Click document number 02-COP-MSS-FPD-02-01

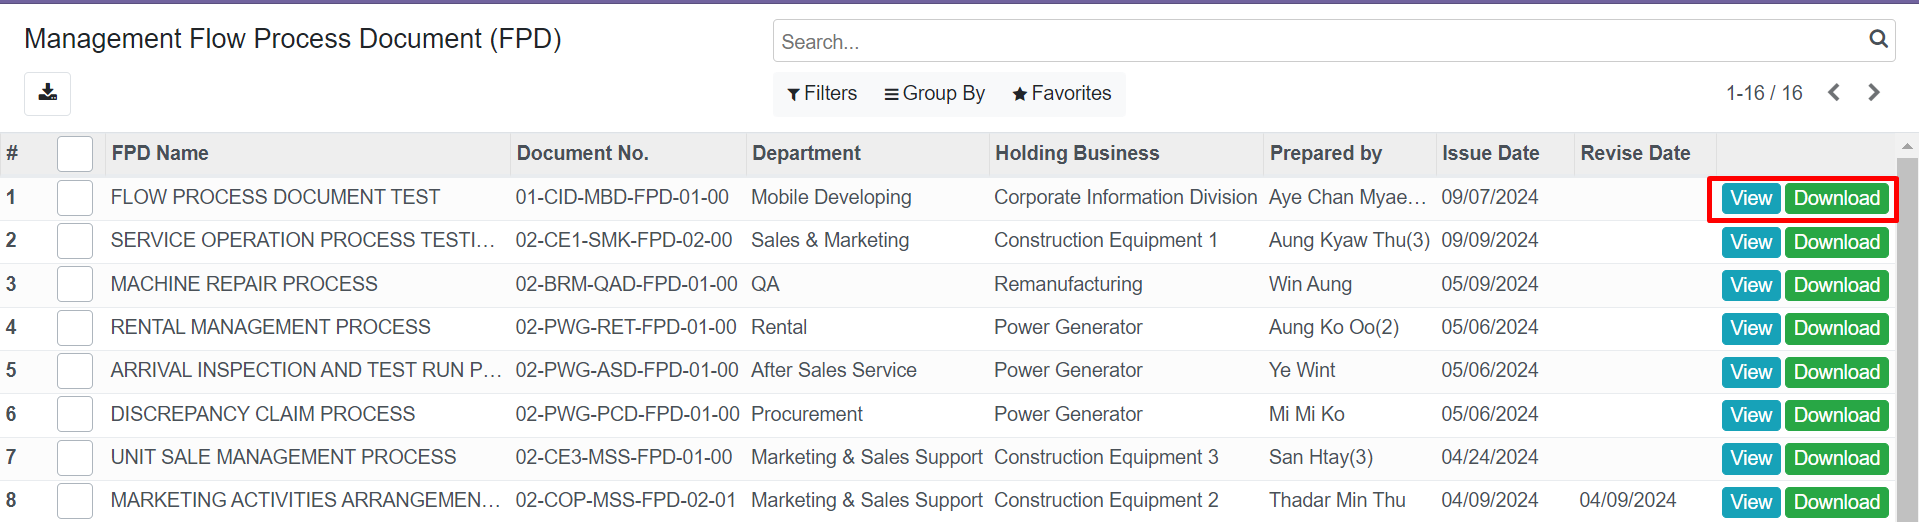pos(626,500)
